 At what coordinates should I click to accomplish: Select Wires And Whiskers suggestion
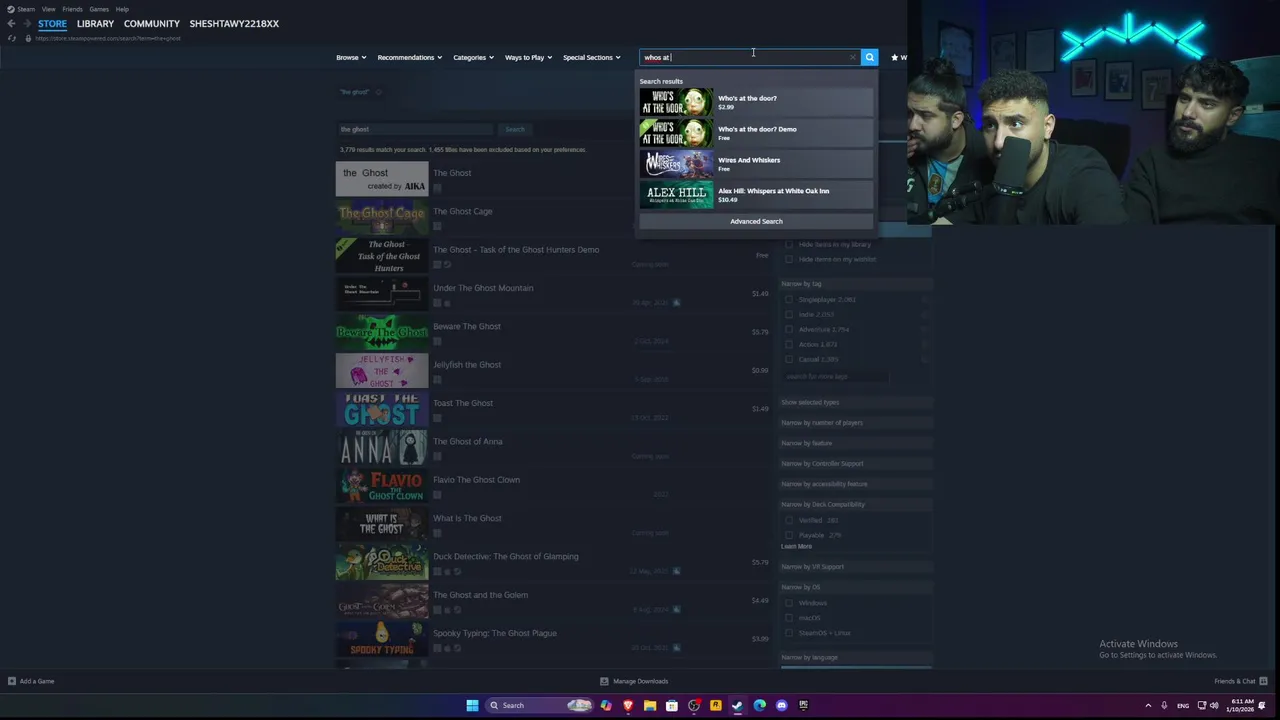coord(756,164)
